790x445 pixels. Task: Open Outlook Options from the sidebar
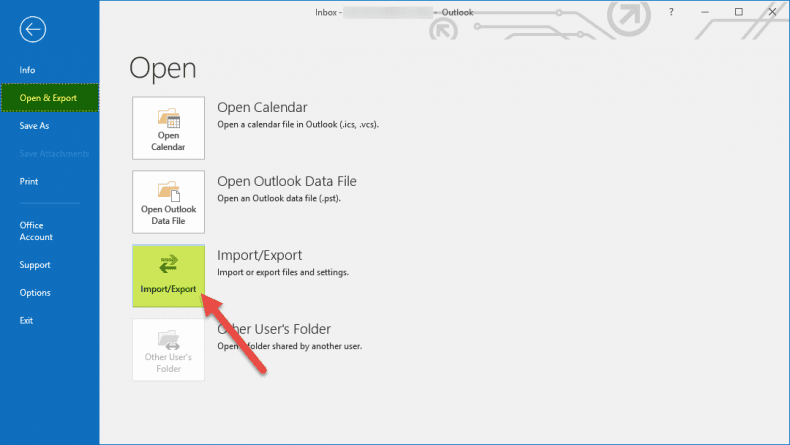click(x=34, y=292)
